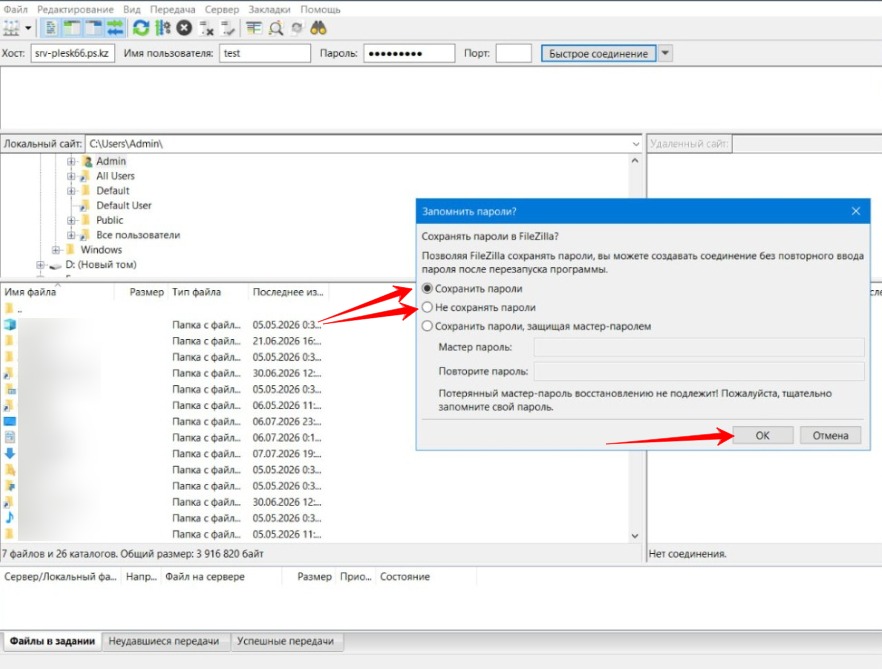Sort by the Последнее из... column header
The height and width of the screenshot is (669, 882).
coord(288,292)
